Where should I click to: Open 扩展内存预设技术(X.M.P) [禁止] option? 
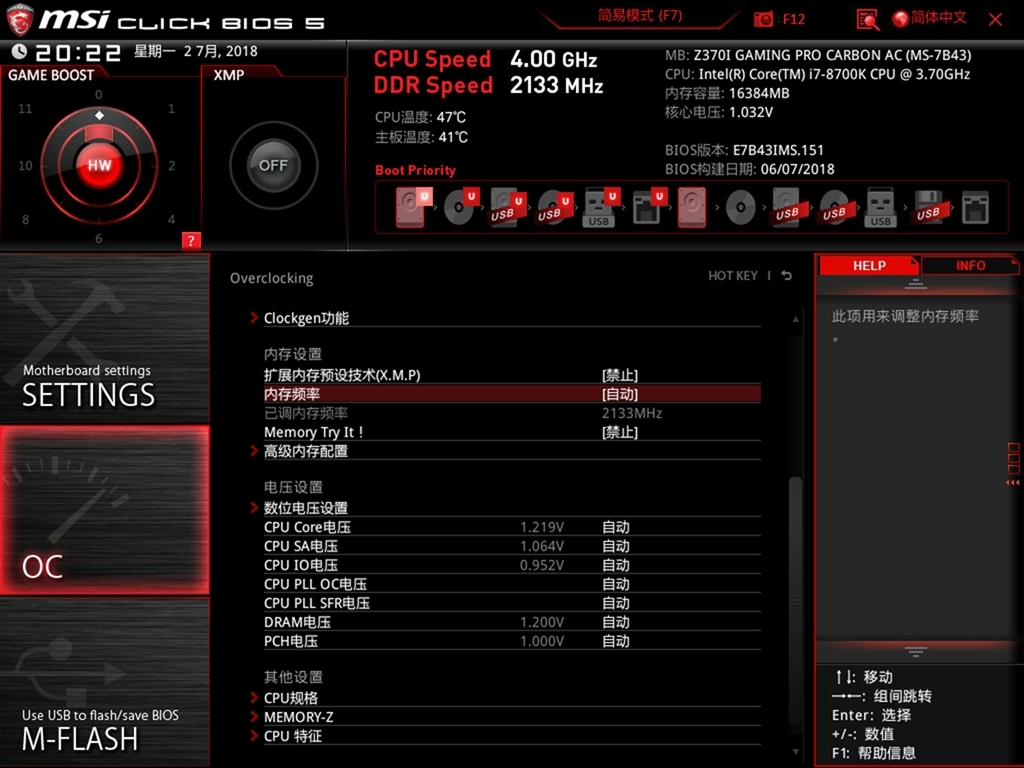pos(512,376)
